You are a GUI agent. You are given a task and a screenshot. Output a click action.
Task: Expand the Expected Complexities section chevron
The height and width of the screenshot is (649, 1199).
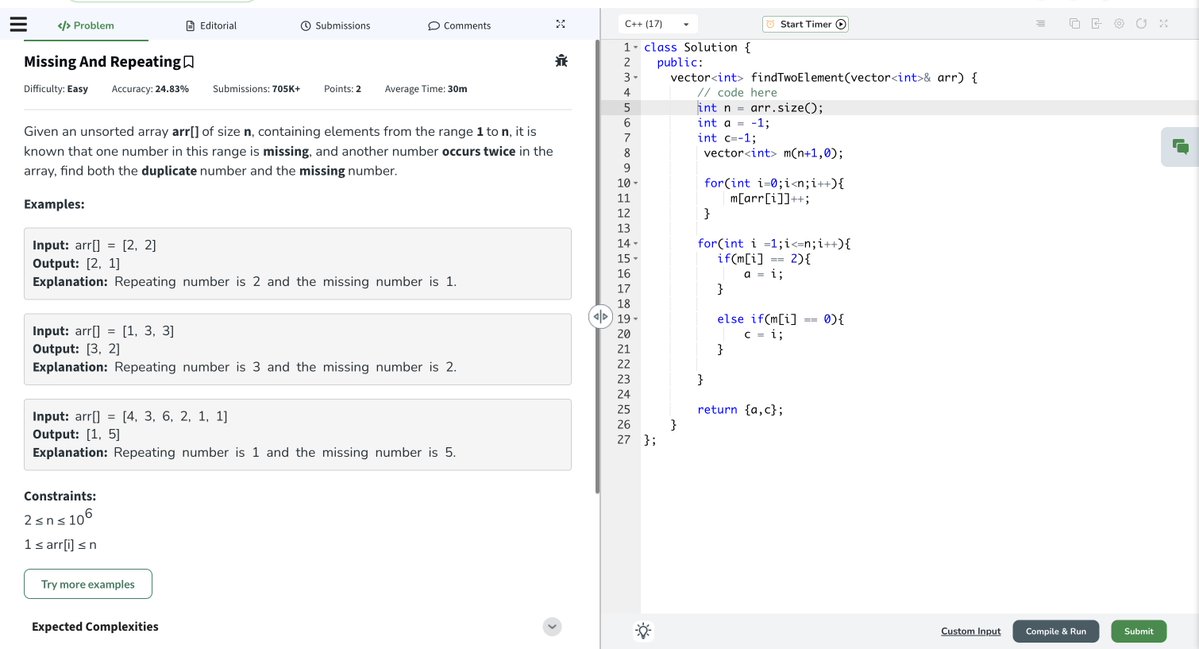(x=552, y=627)
